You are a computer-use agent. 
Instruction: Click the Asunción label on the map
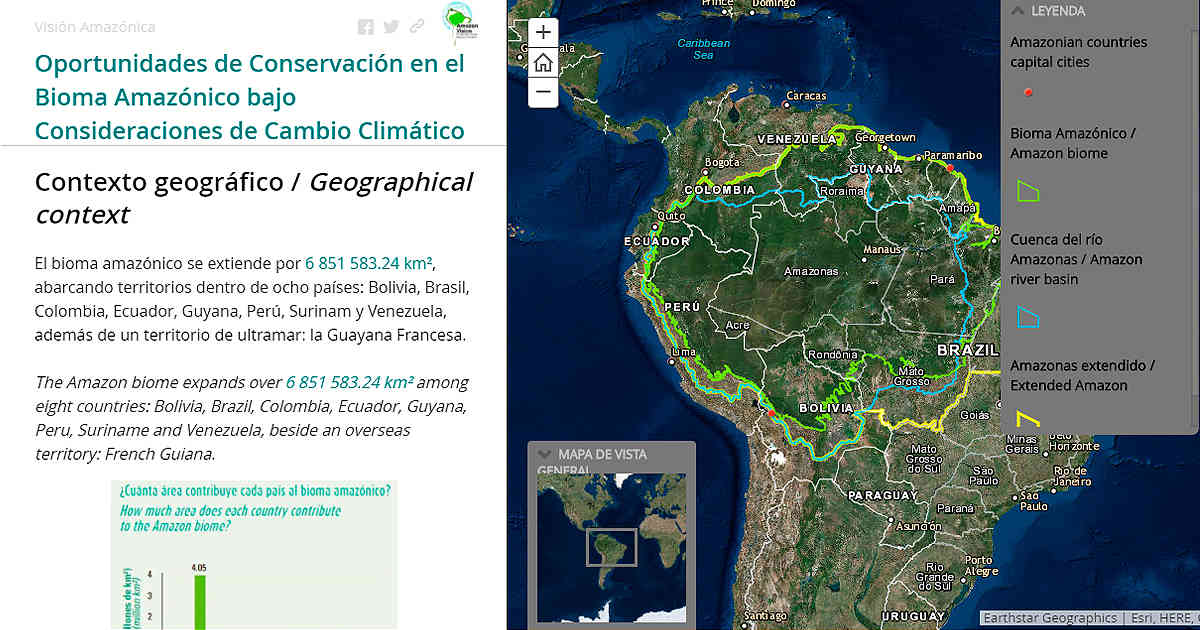919,526
